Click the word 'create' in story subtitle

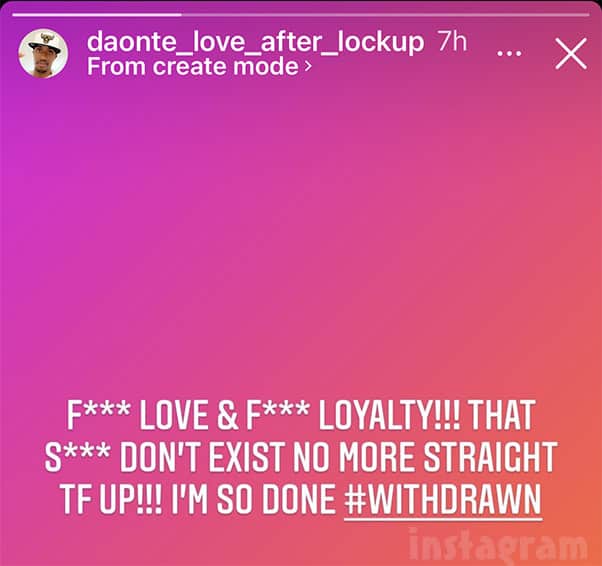(190, 66)
